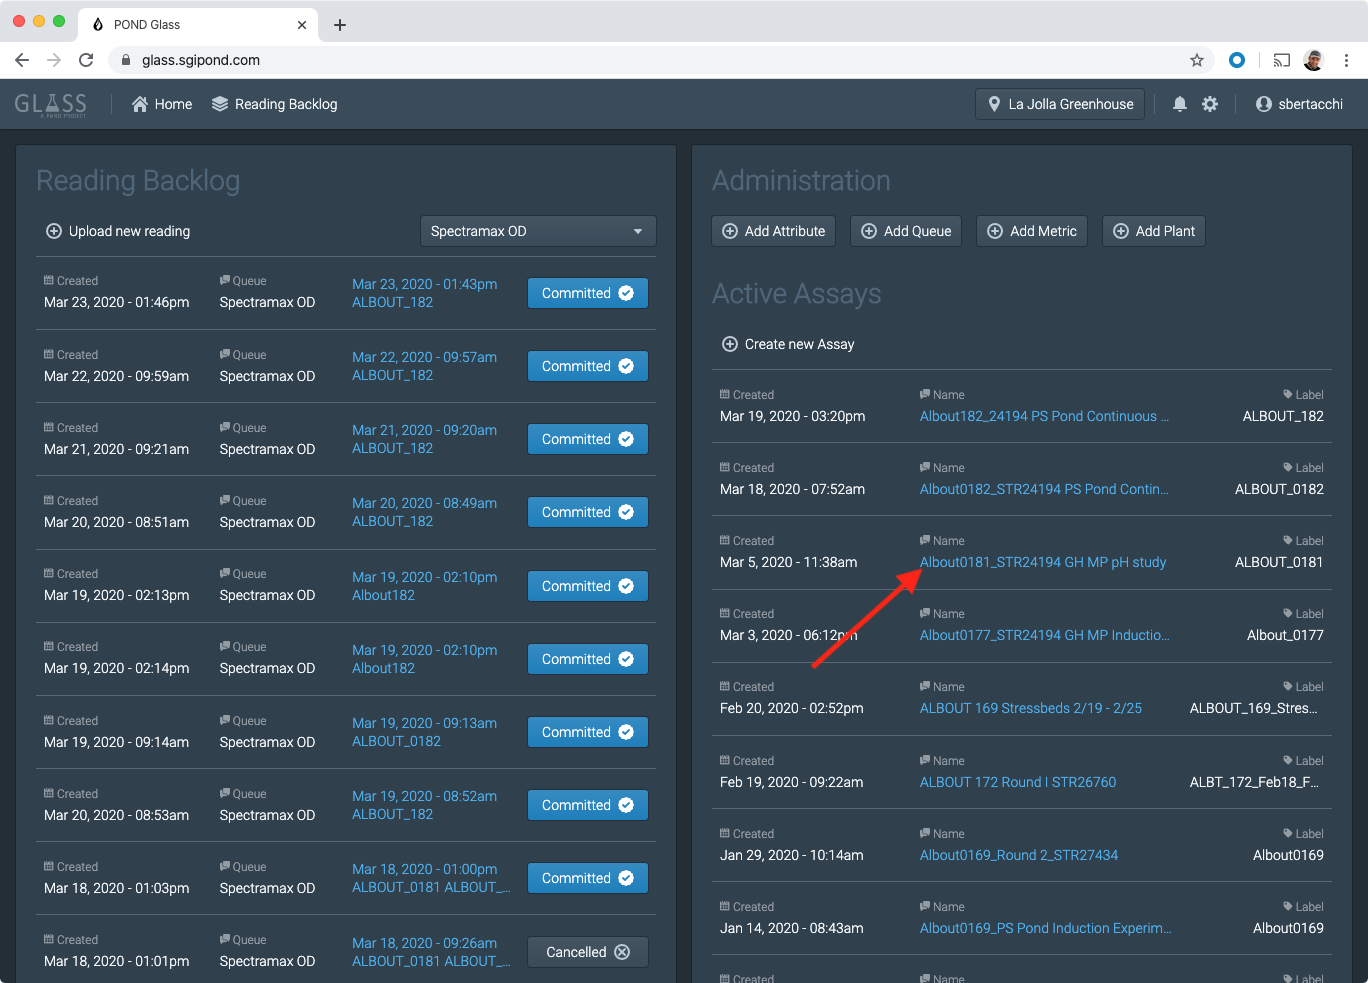1368x983 pixels.
Task: Open the Spectramax OD queue dropdown
Action: pyautogui.click(x=537, y=231)
